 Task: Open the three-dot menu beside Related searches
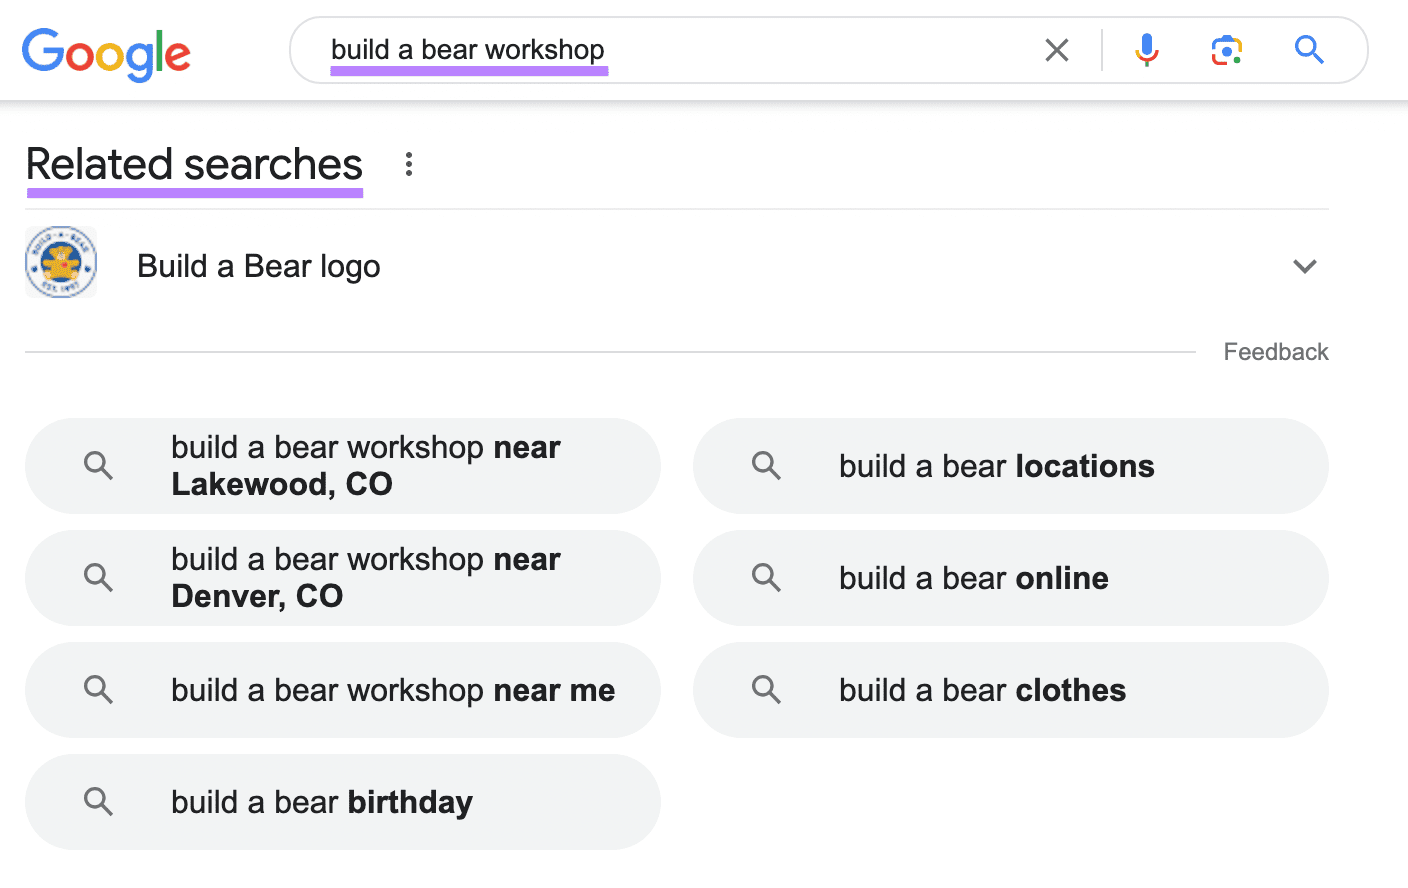[409, 164]
